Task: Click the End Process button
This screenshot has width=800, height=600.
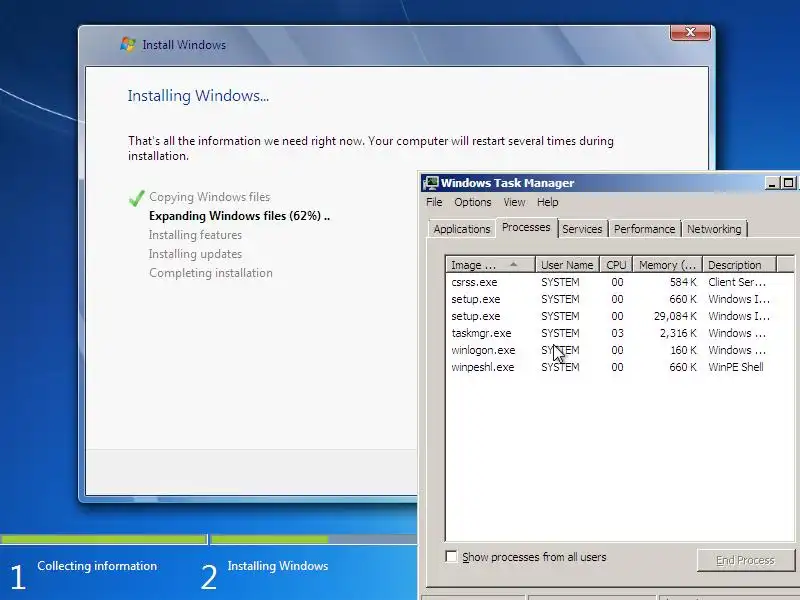Action: pyautogui.click(x=745, y=560)
